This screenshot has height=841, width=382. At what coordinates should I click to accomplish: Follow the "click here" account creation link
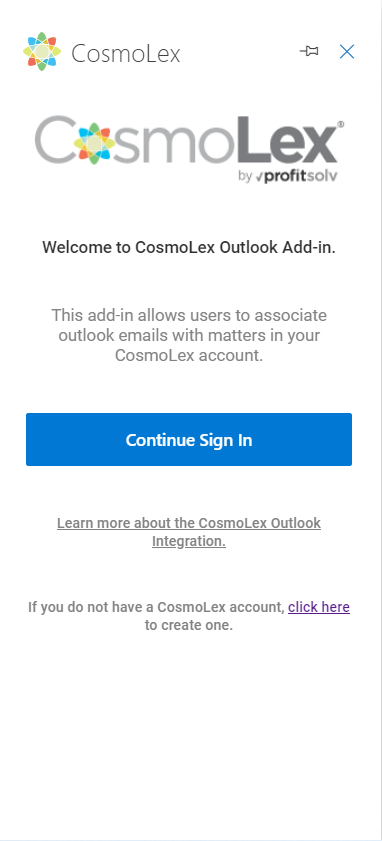click(319, 607)
